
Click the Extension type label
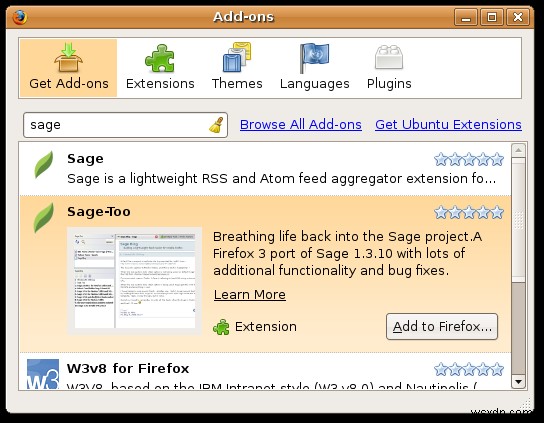tap(266, 327)
